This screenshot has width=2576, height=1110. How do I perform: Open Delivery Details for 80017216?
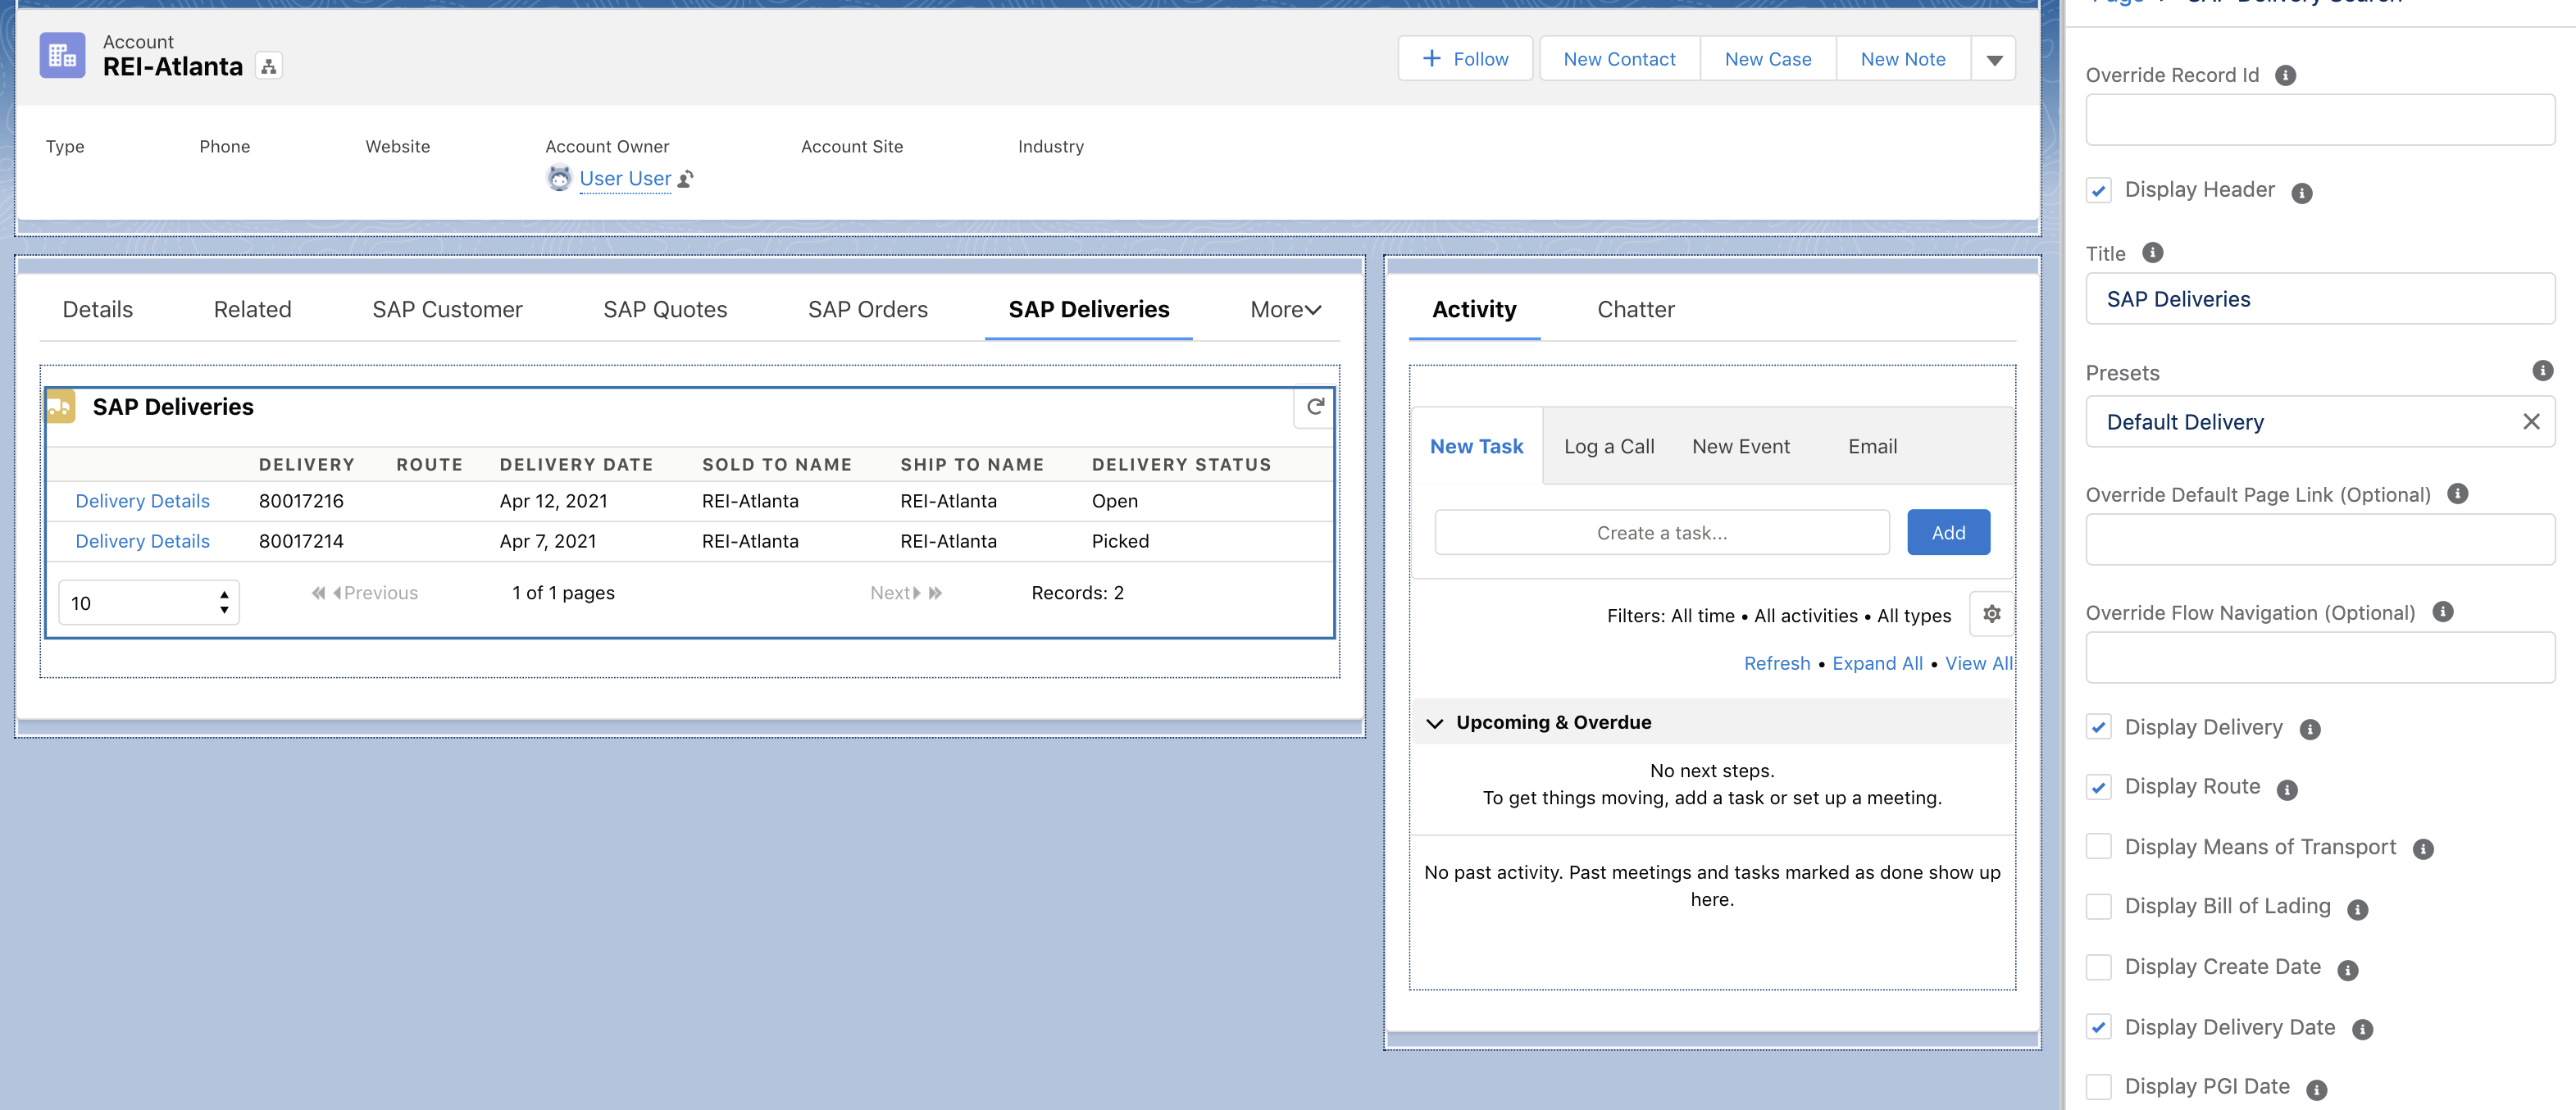pos(143,501)
